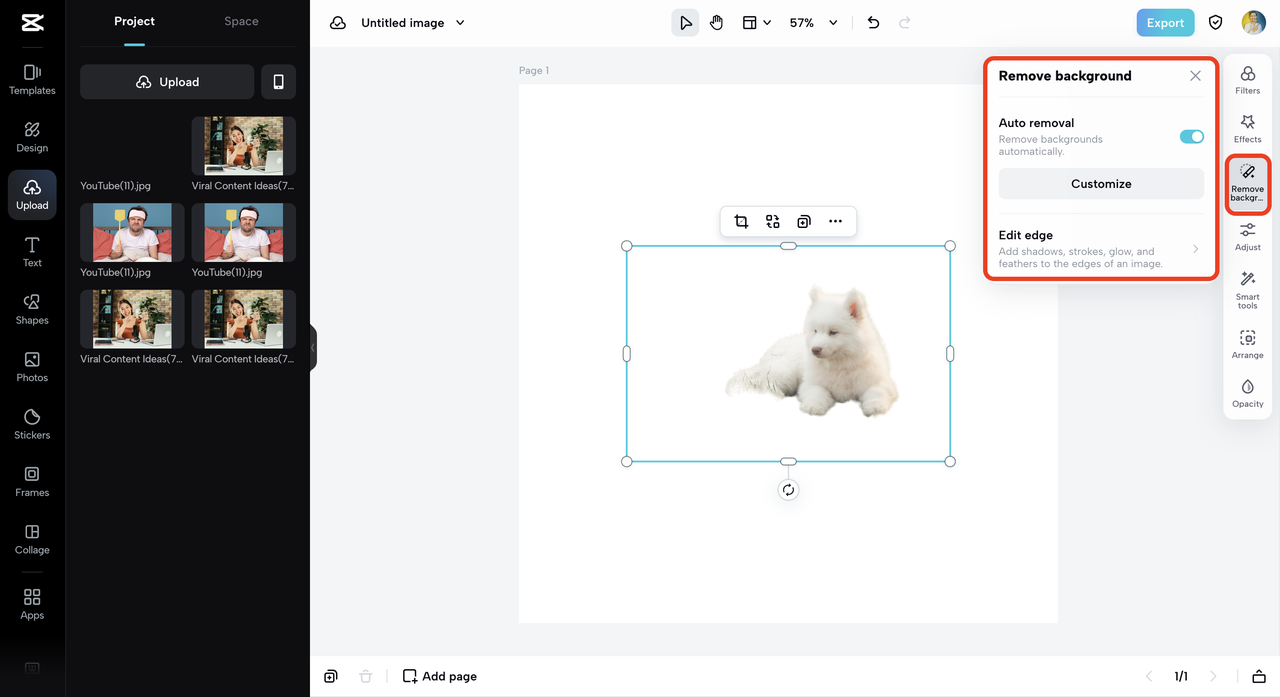Viewport: 1280px width, 697px height.
Task: Open the Frames panel
Action: tap(32, 481)
